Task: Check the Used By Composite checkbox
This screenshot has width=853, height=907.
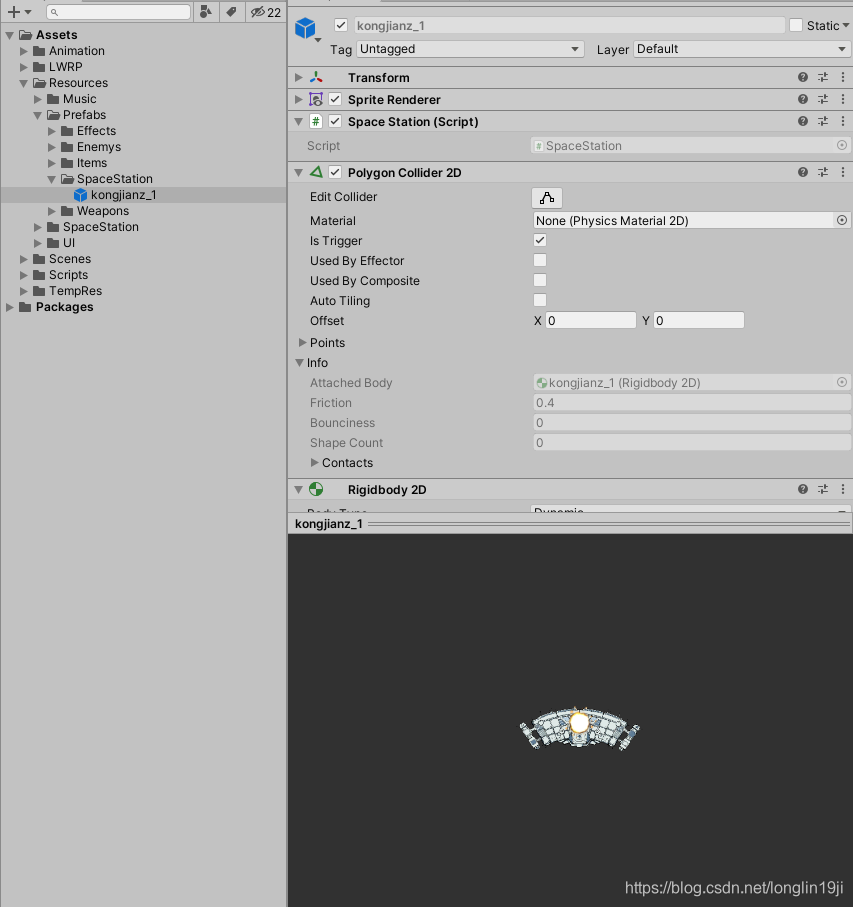Action: click(x=540, y=280)
